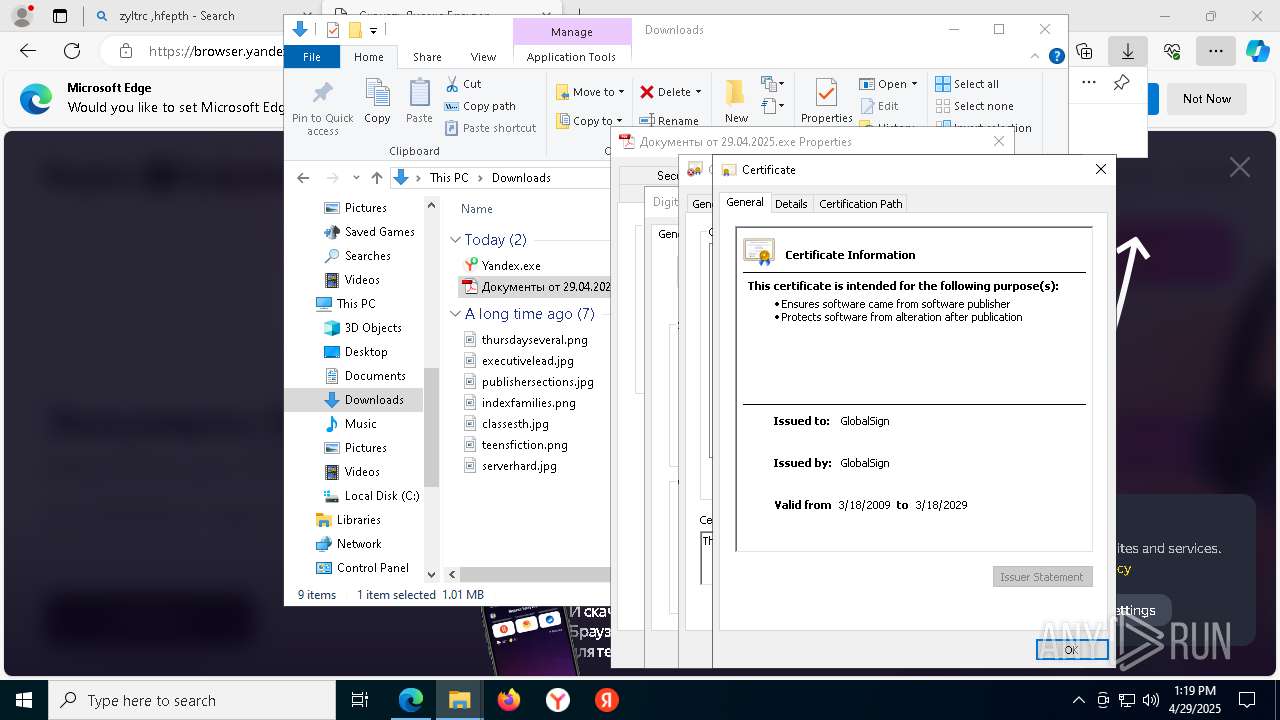Image resolution: width=1280 pixels, height=720 pixels.
Task: Select Documents in navigation pane
Action: pos(365,375)
